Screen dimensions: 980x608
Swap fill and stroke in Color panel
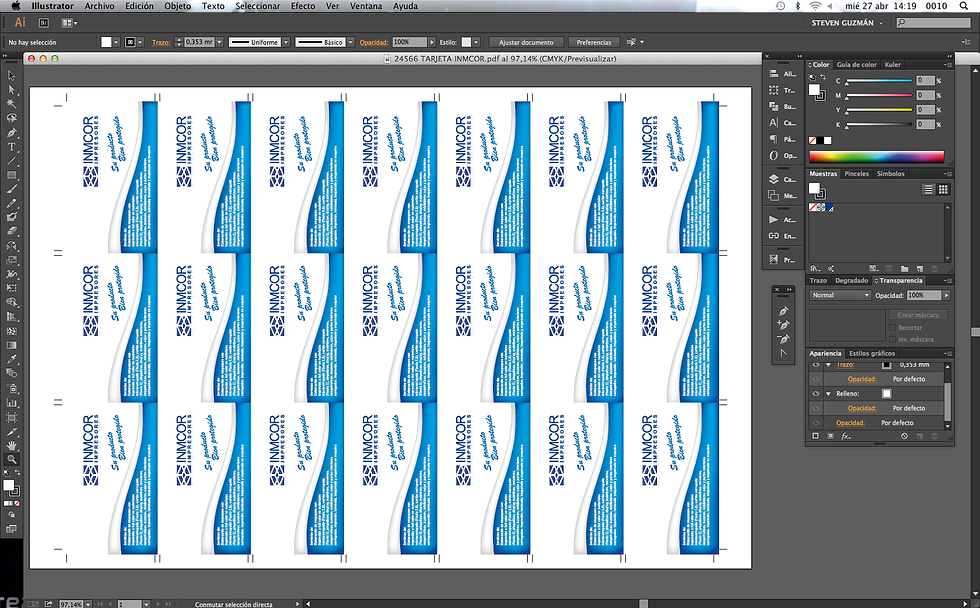[822, 77]
